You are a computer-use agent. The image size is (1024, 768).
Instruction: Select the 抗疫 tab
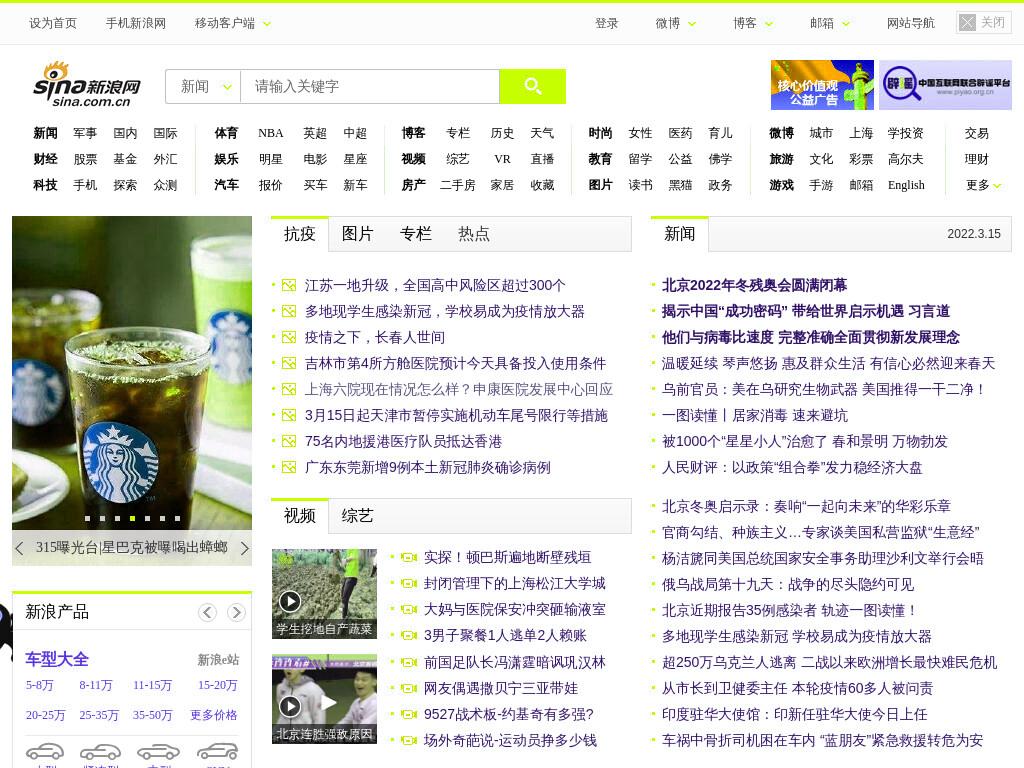(300, 234)
